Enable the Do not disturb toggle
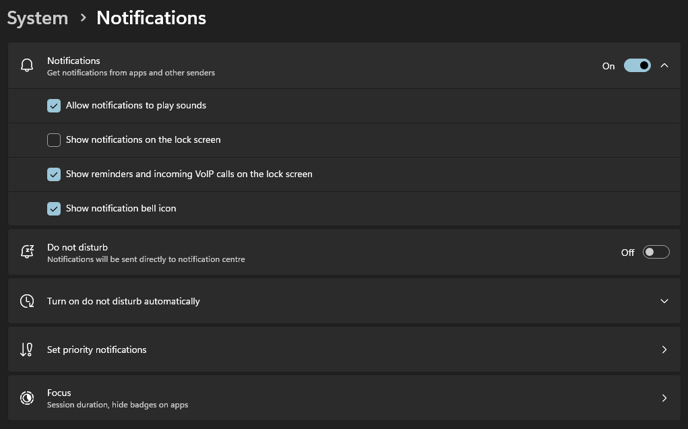 (656, 252)
